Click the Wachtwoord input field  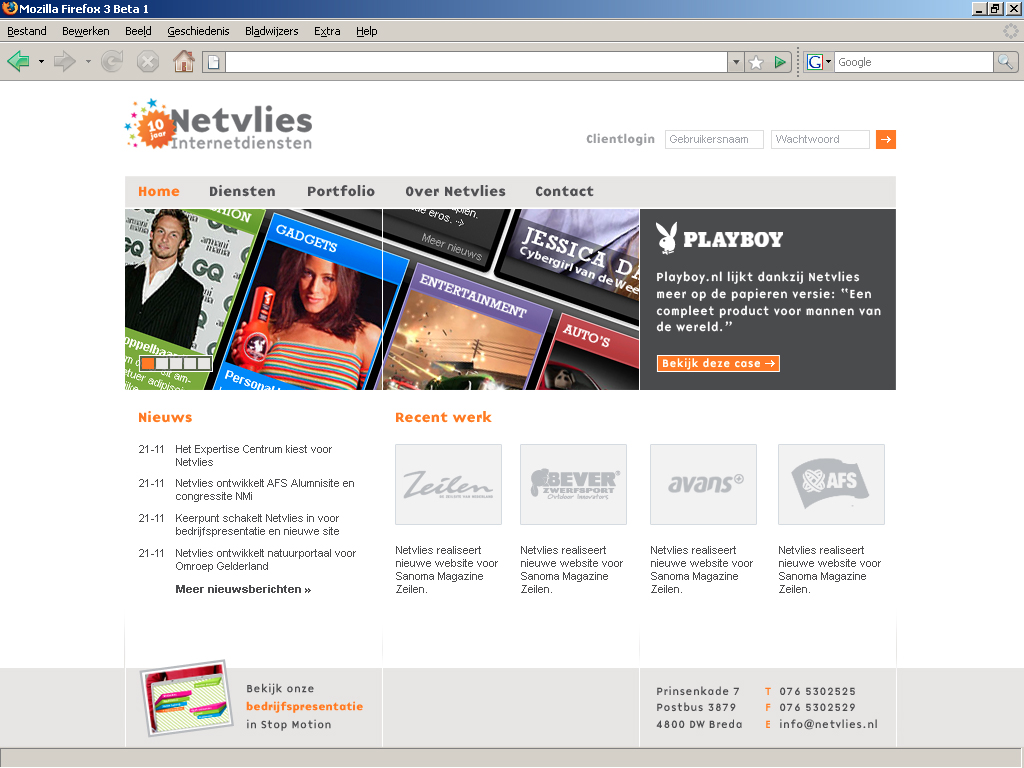pyautogui.click(x=820, y=139)
